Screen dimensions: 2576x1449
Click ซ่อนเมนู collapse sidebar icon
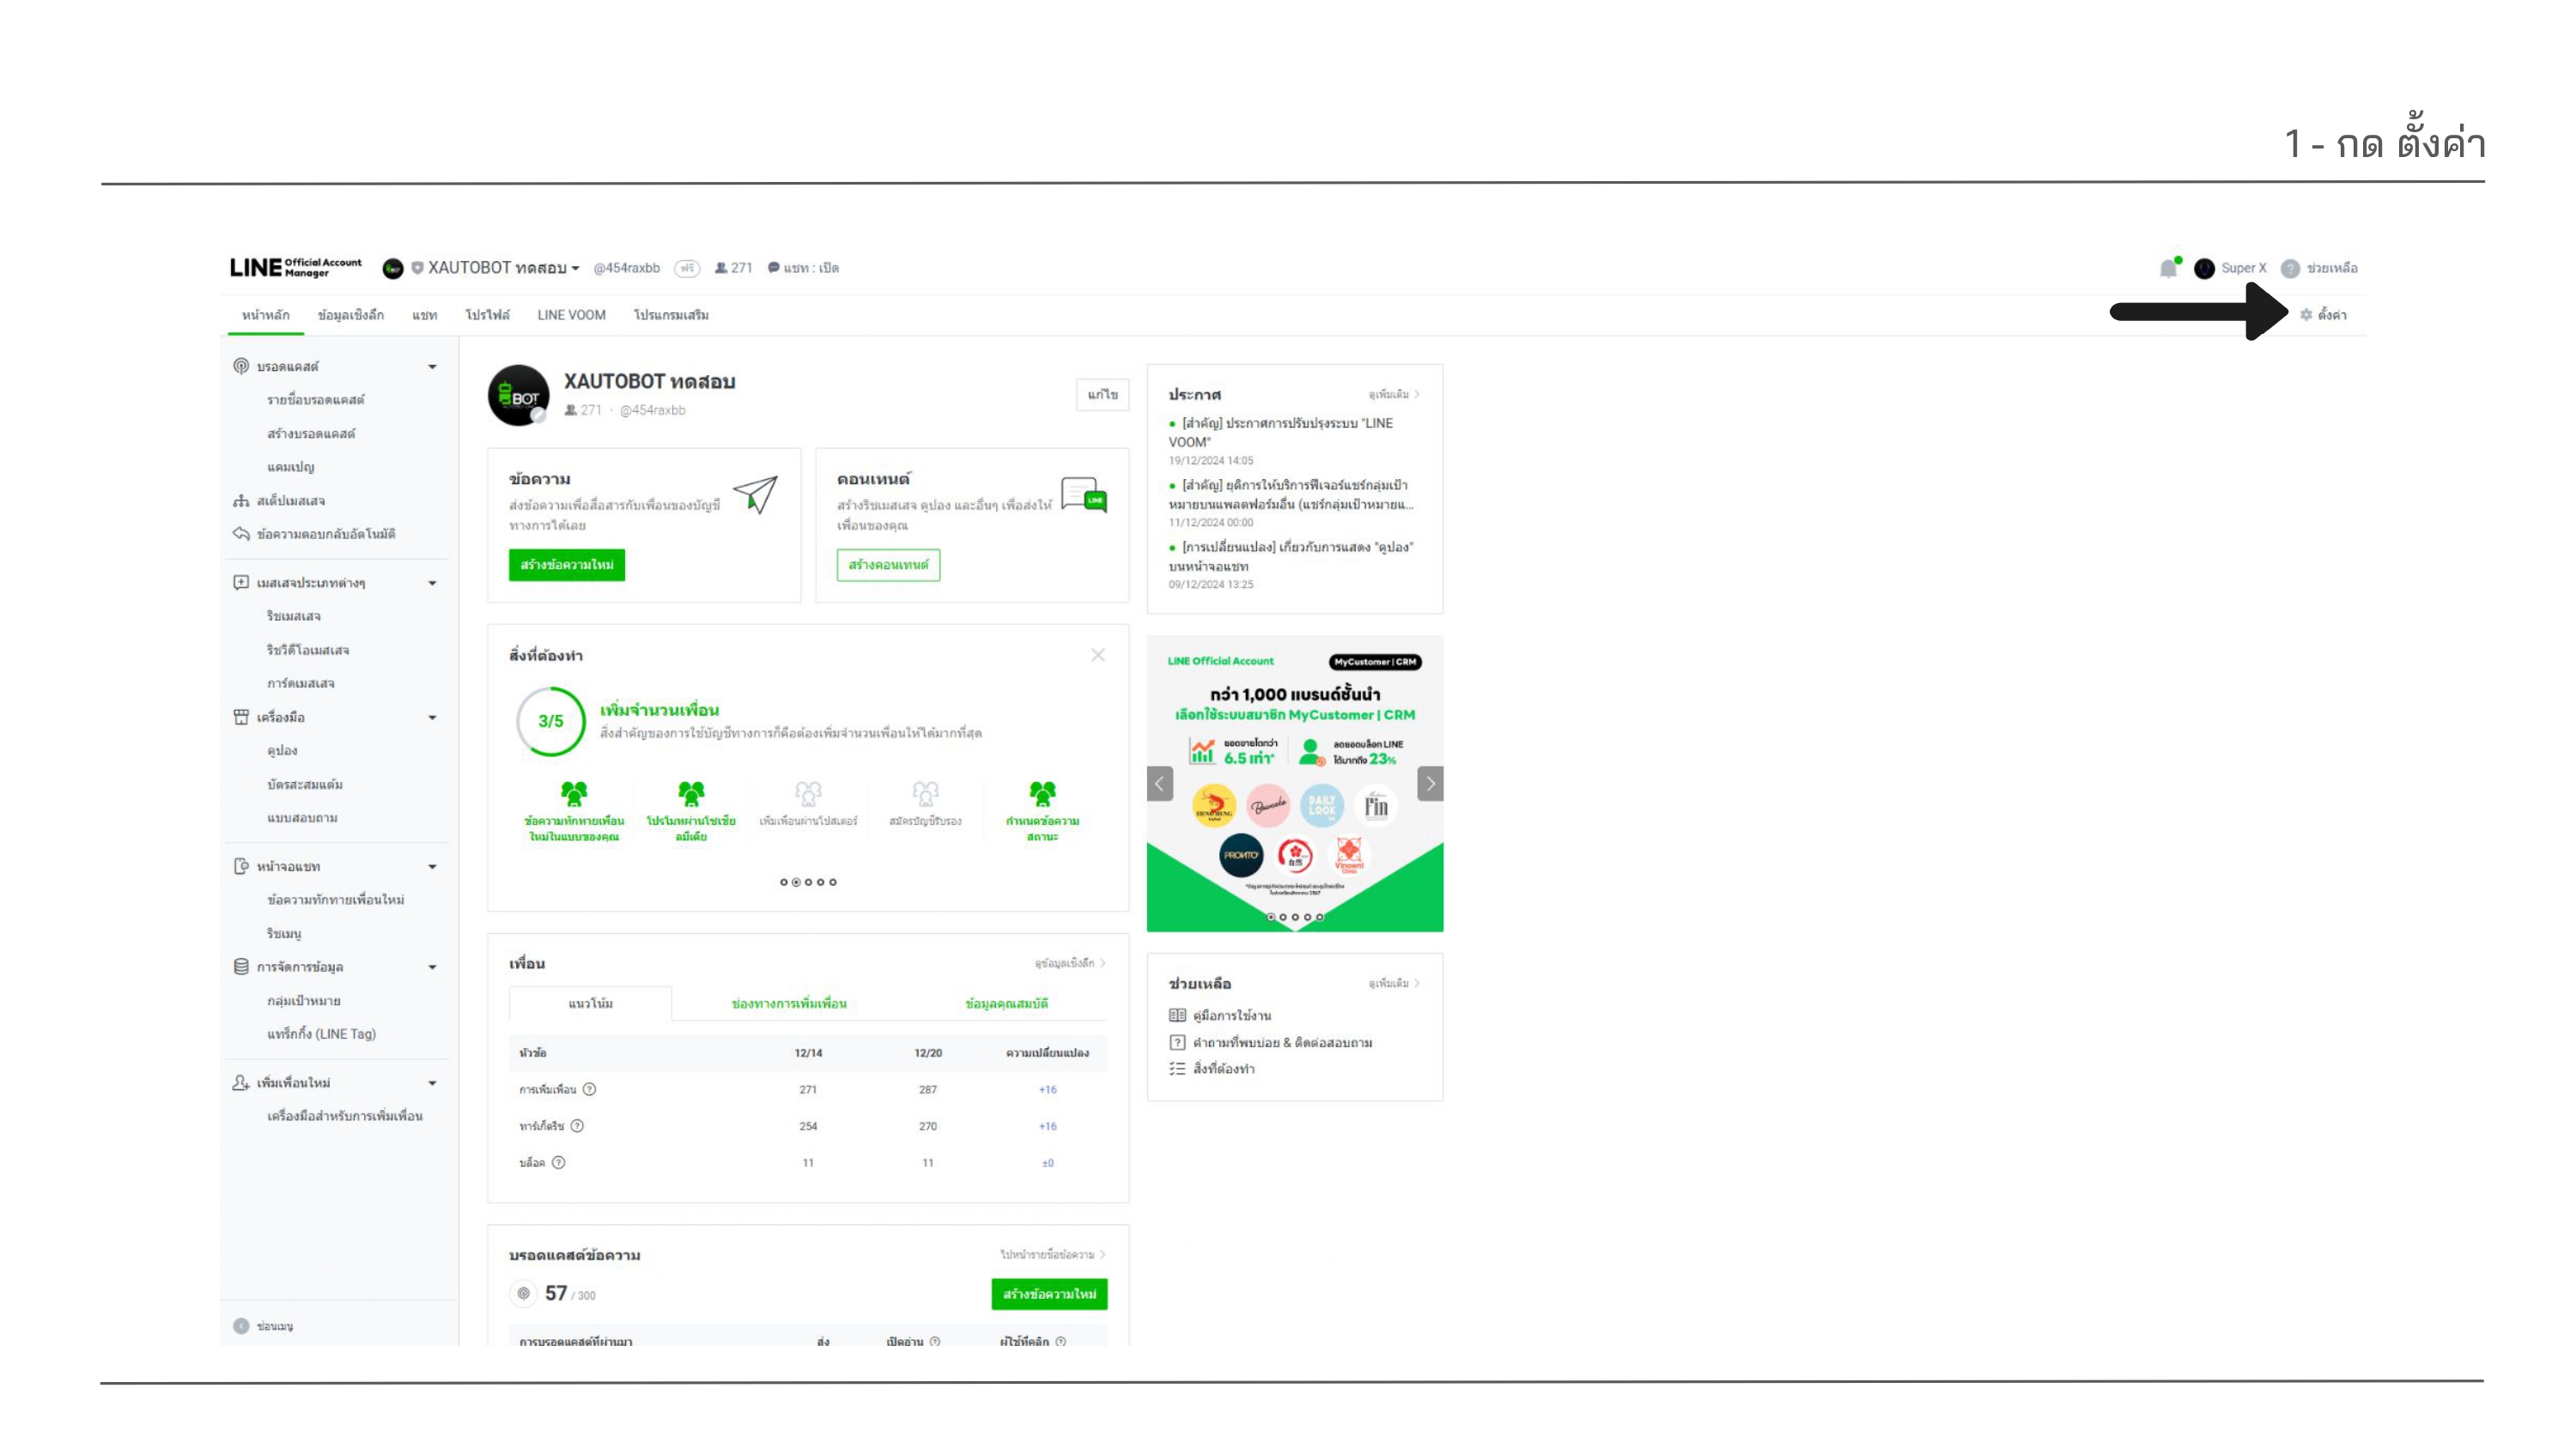tap(241, 1326)
